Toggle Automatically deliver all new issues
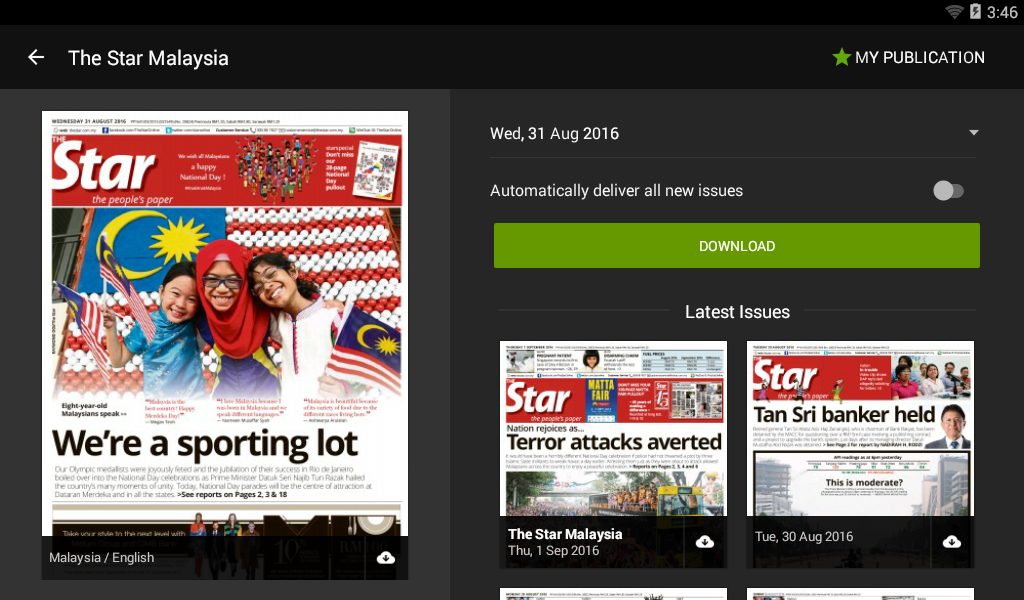Screen dimensions: 1024x600 (948, 191)
